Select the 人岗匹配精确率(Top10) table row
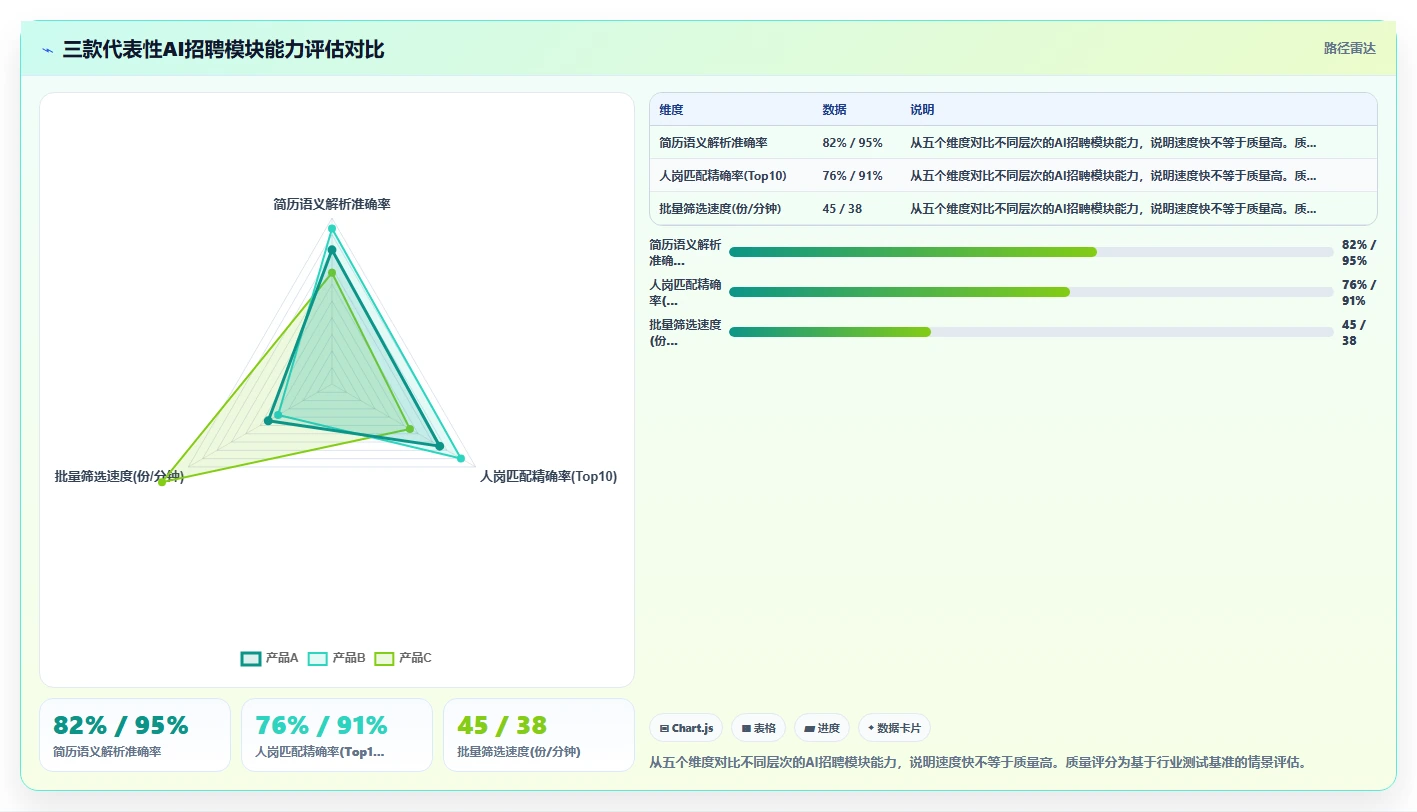 click(x=1013, y=176)
